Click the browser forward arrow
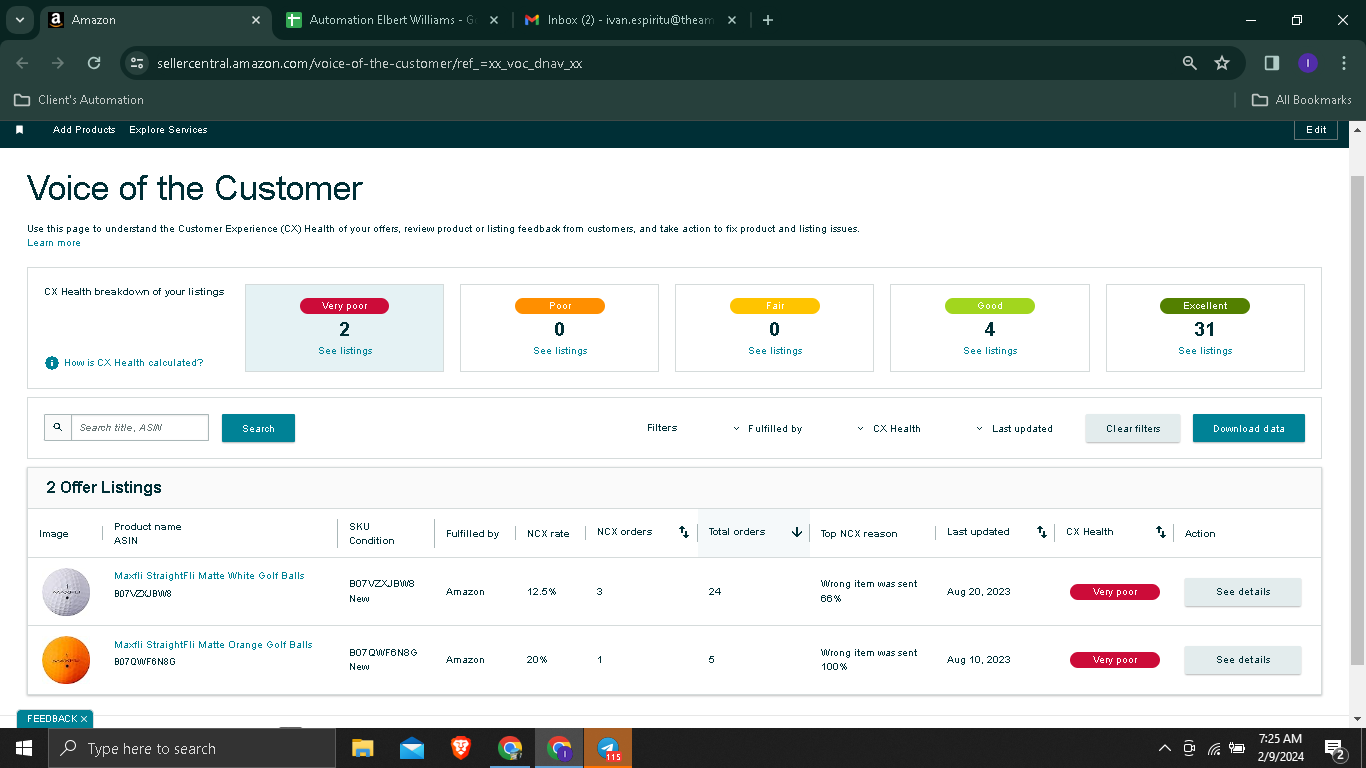The image size is (1366, 768). pos(58,63)
